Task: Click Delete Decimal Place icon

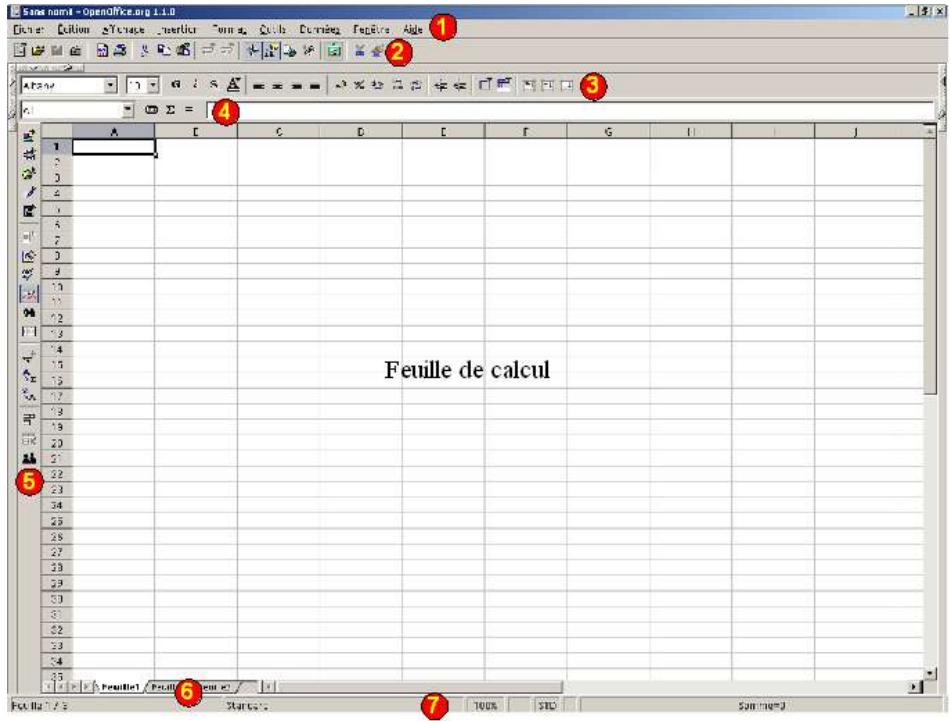Action: (x=415, y=86)
